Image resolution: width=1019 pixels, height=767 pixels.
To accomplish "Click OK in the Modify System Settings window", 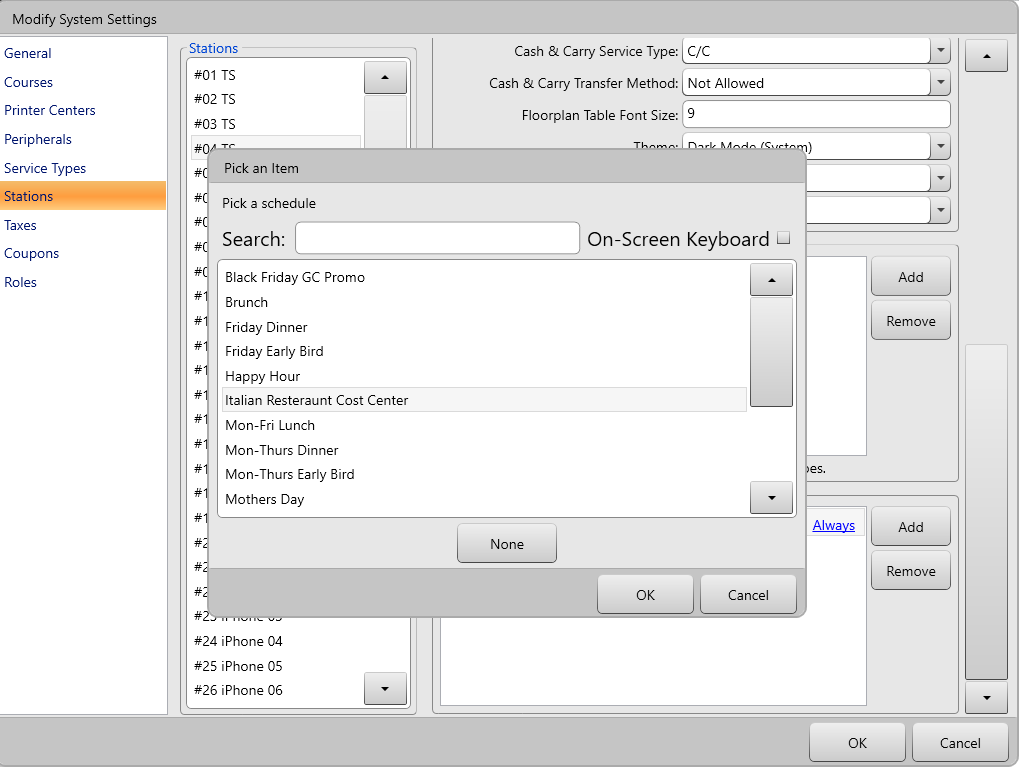I will click(x=857, y=742).
